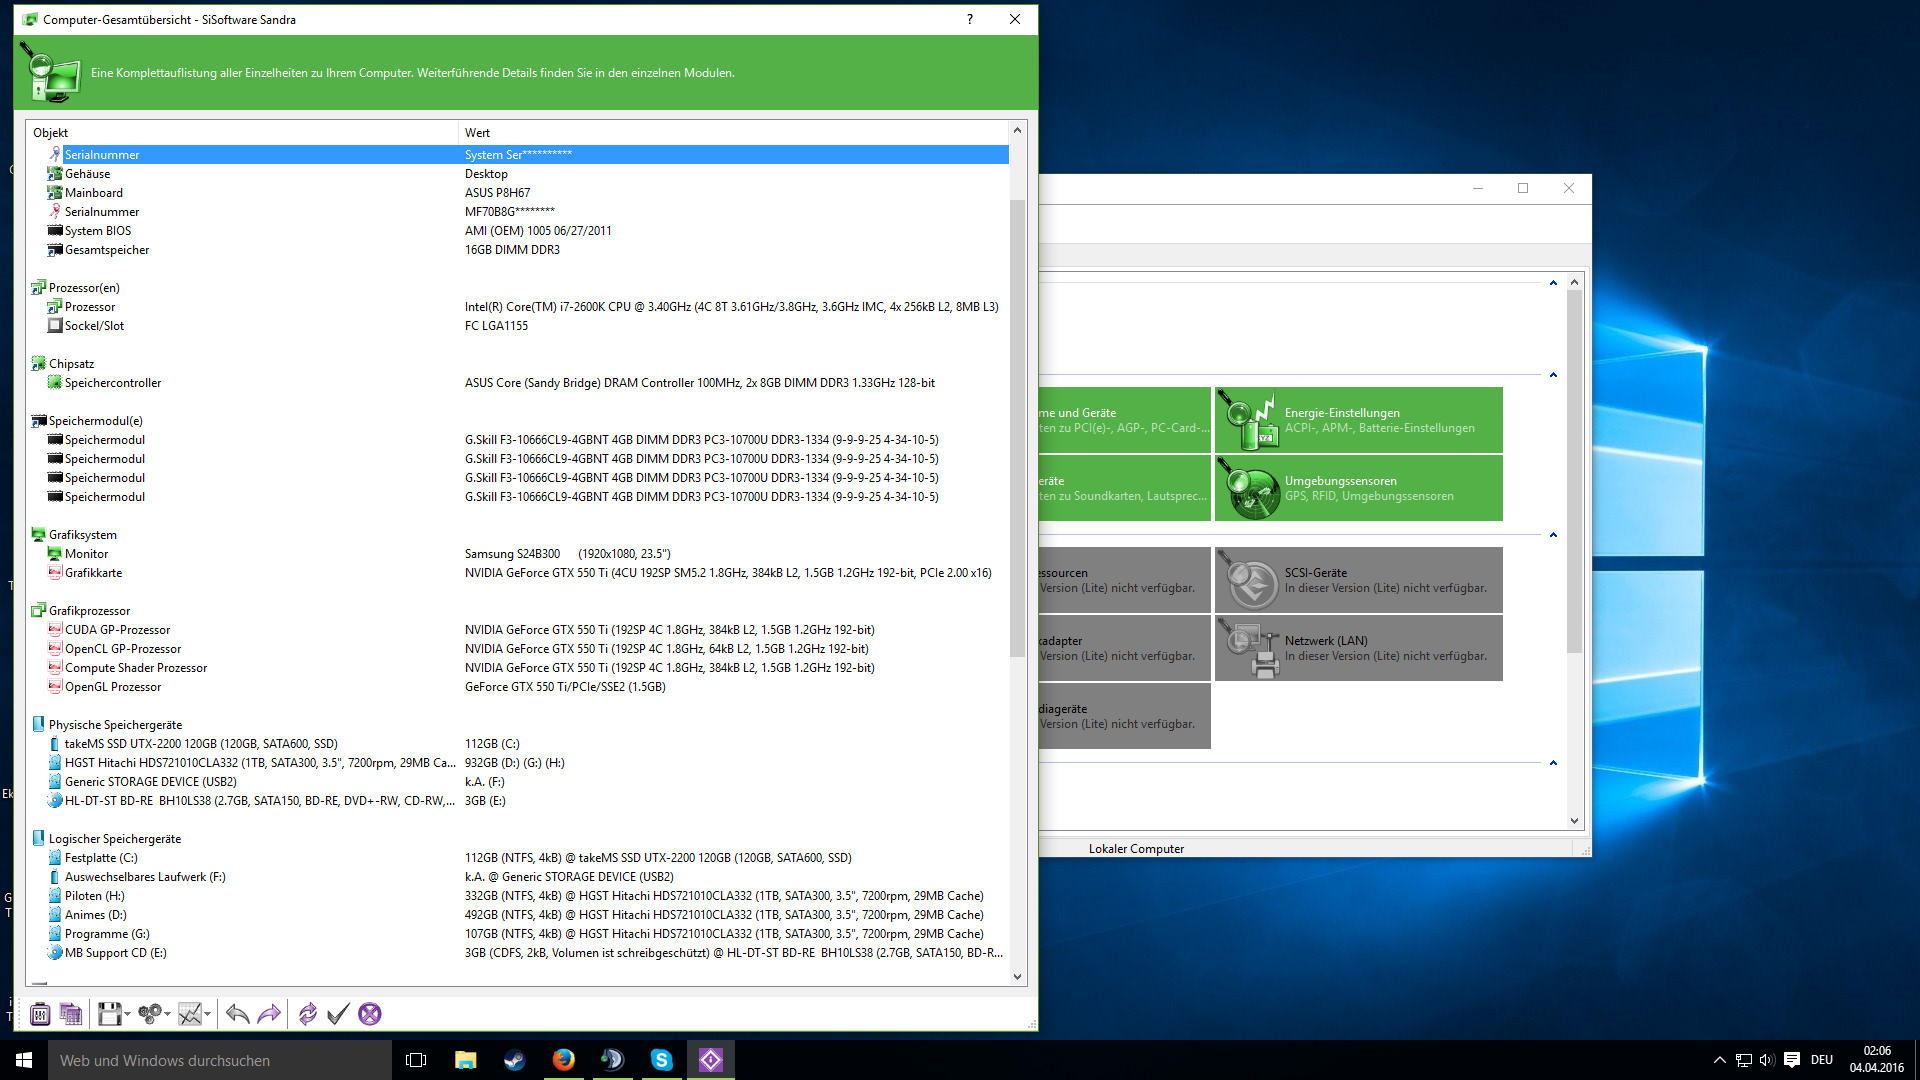This screenshot has width=1920, height=1080.
Task: Click the Grafikkarte row icon
Action: [55, 573]
